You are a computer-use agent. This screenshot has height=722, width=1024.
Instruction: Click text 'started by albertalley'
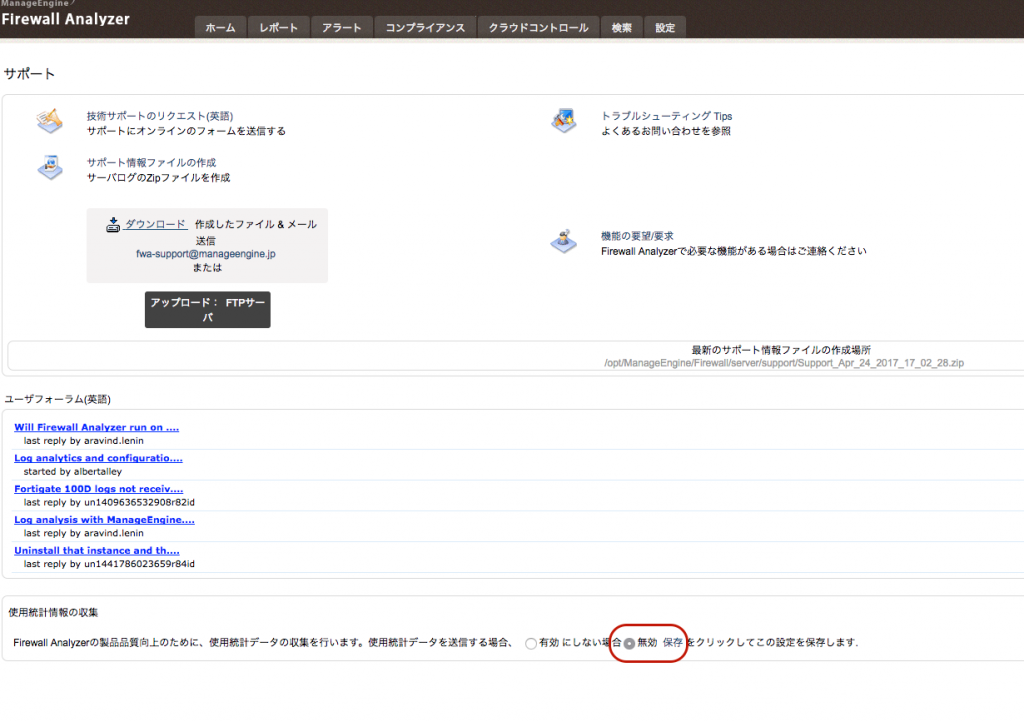point(72,471)
